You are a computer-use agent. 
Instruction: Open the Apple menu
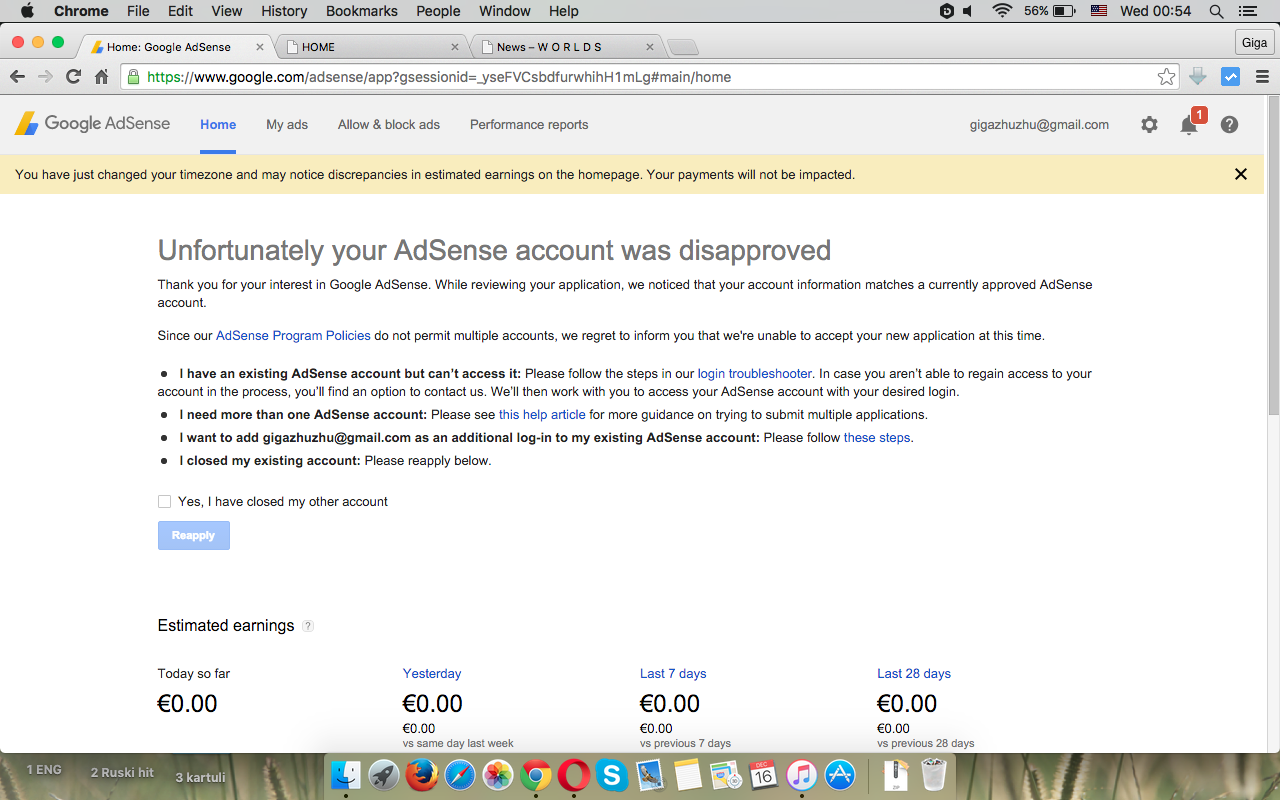26,11
